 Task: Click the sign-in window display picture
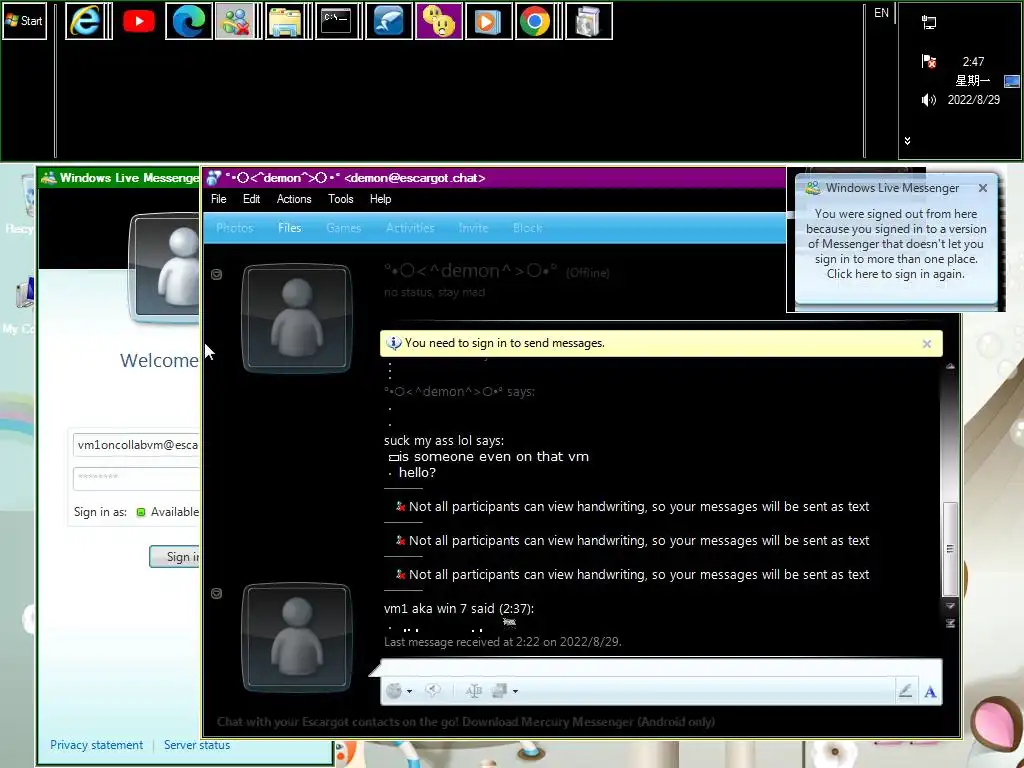165,266
